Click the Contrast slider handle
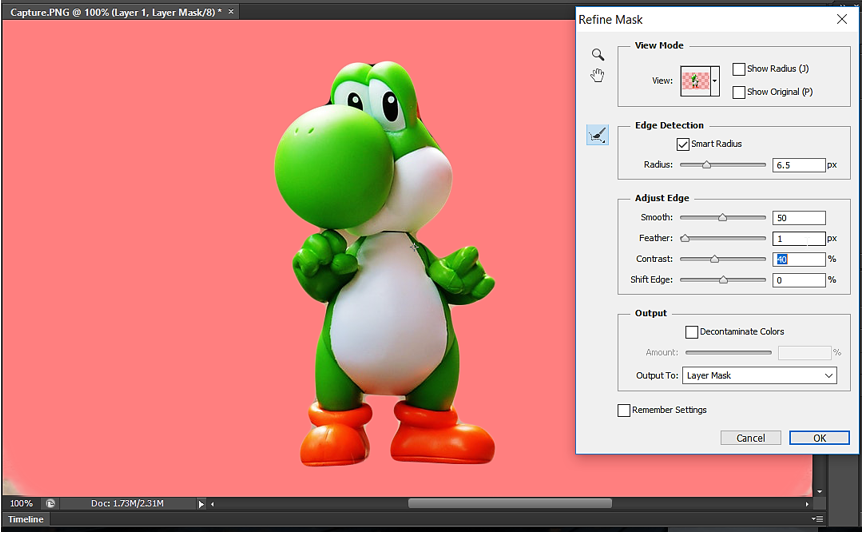Viewport: 864px width, 533px height. point(715,259)
